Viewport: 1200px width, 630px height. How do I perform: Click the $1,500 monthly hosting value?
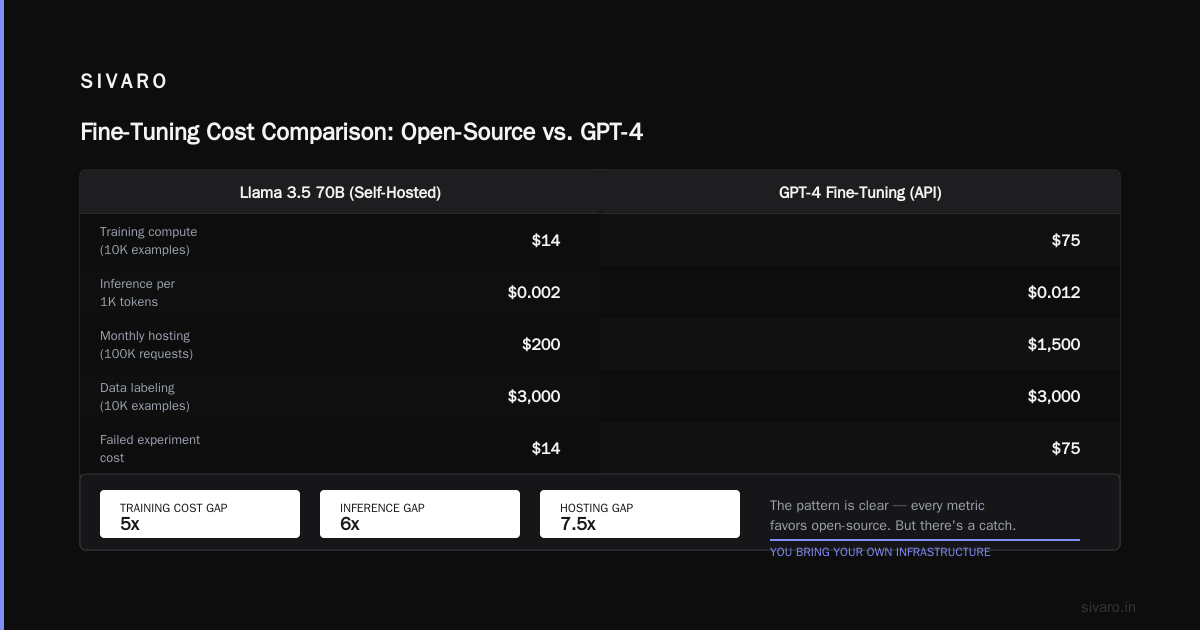coord(1054,344)
